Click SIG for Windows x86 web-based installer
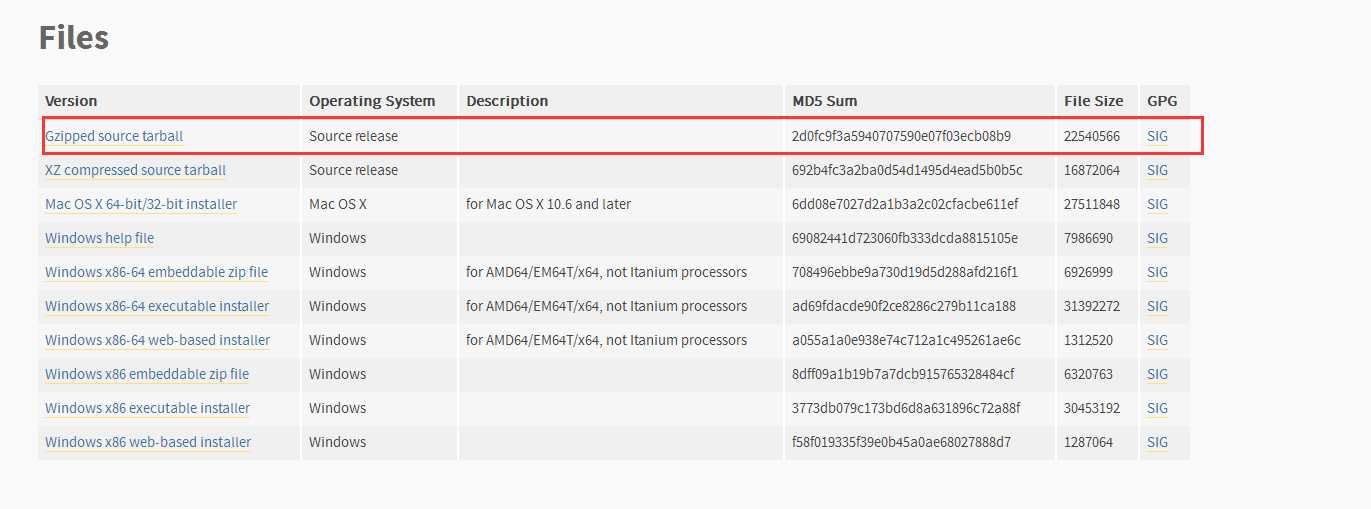 [1157, 442]
